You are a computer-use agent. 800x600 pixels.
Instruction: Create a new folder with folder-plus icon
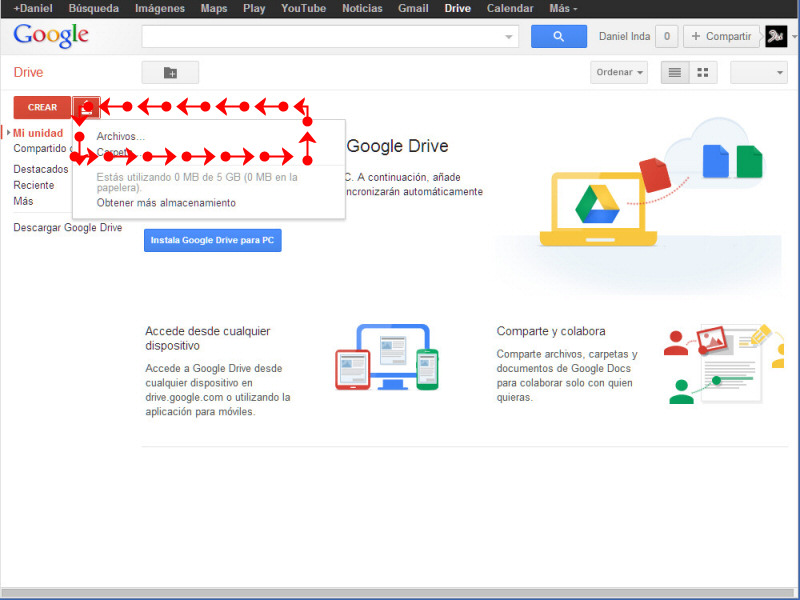point(170,72)
